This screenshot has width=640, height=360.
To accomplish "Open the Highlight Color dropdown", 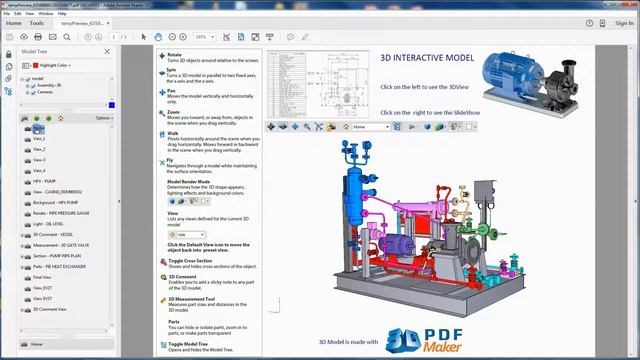I will tap(55, 65).
